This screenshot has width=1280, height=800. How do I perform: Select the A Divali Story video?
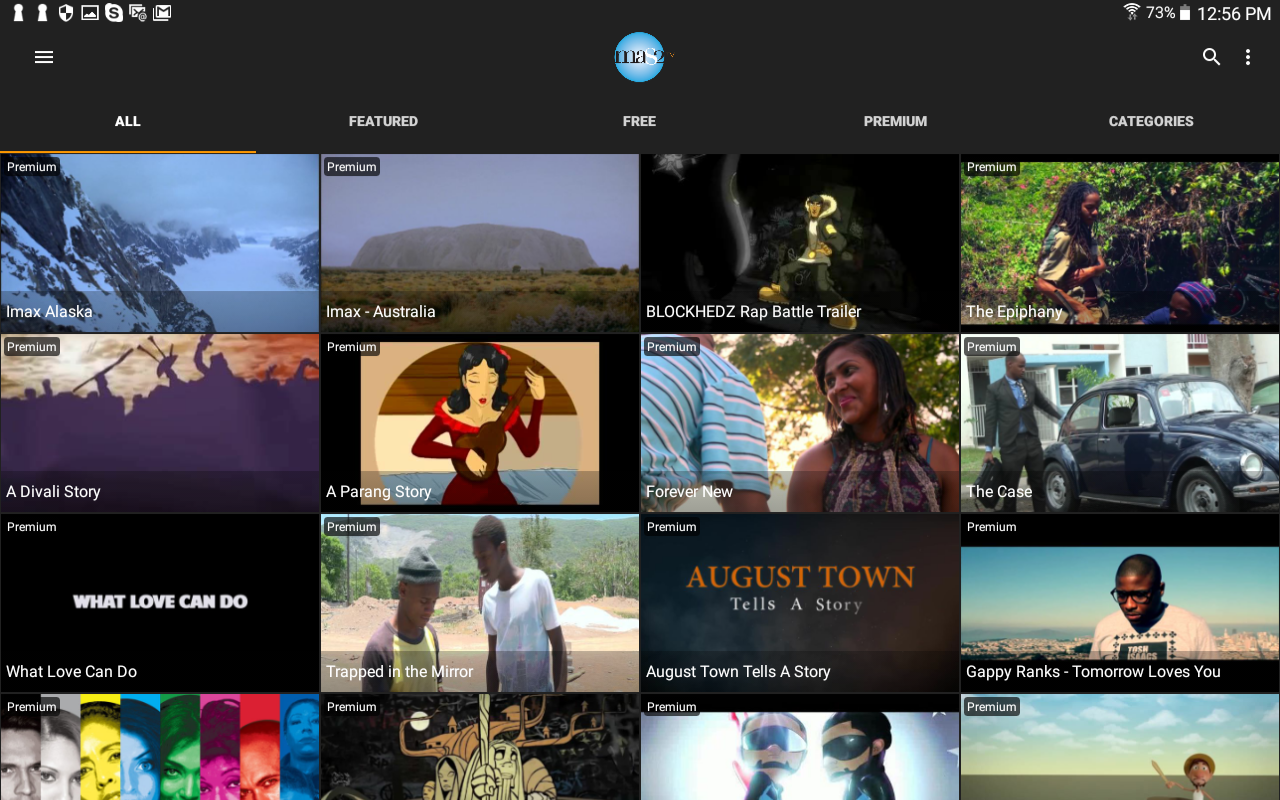[160, 423]
